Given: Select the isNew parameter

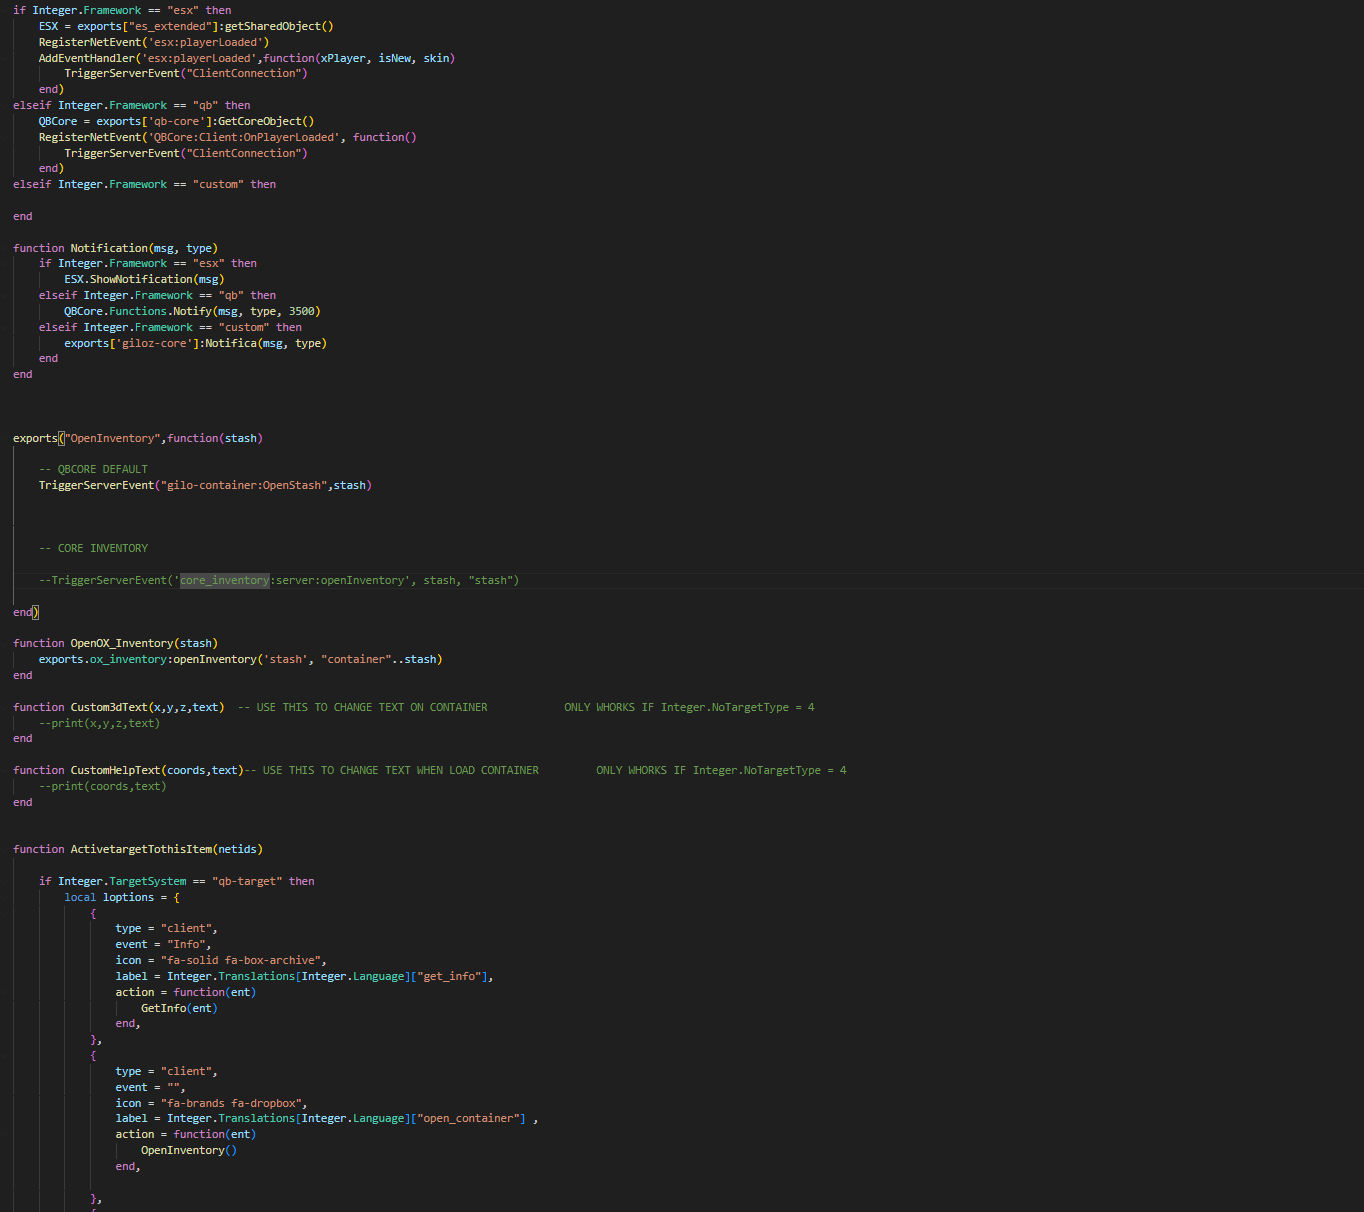Looking at the screenshot, I should 394,58.
